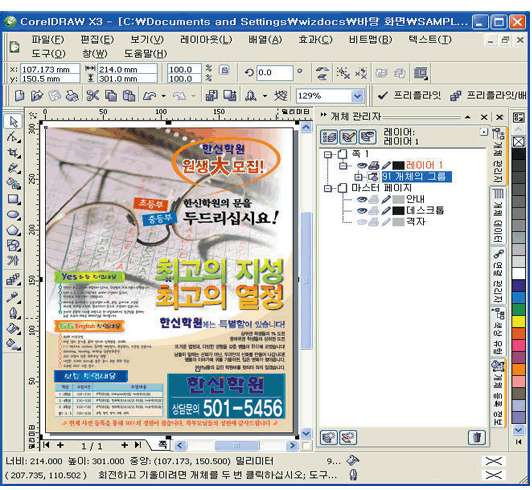Click New Layer button in object manager
The height and width of the screenshot is (490, 532).
(328, 437)
